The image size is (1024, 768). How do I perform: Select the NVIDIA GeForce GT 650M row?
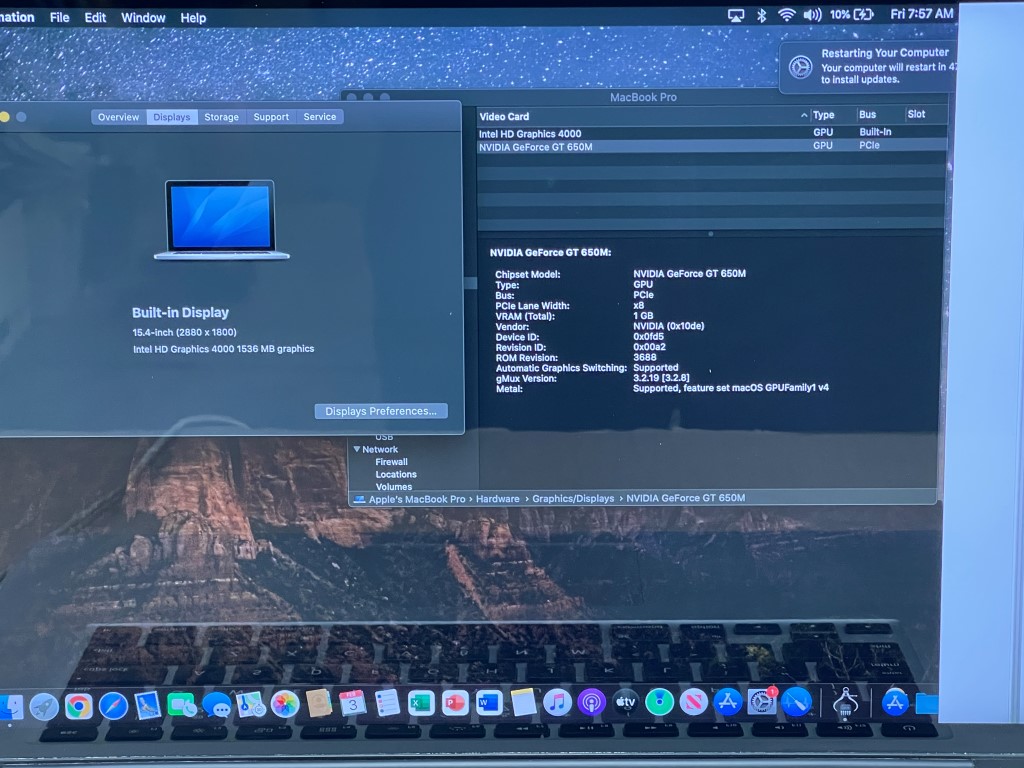pos(712,146)
